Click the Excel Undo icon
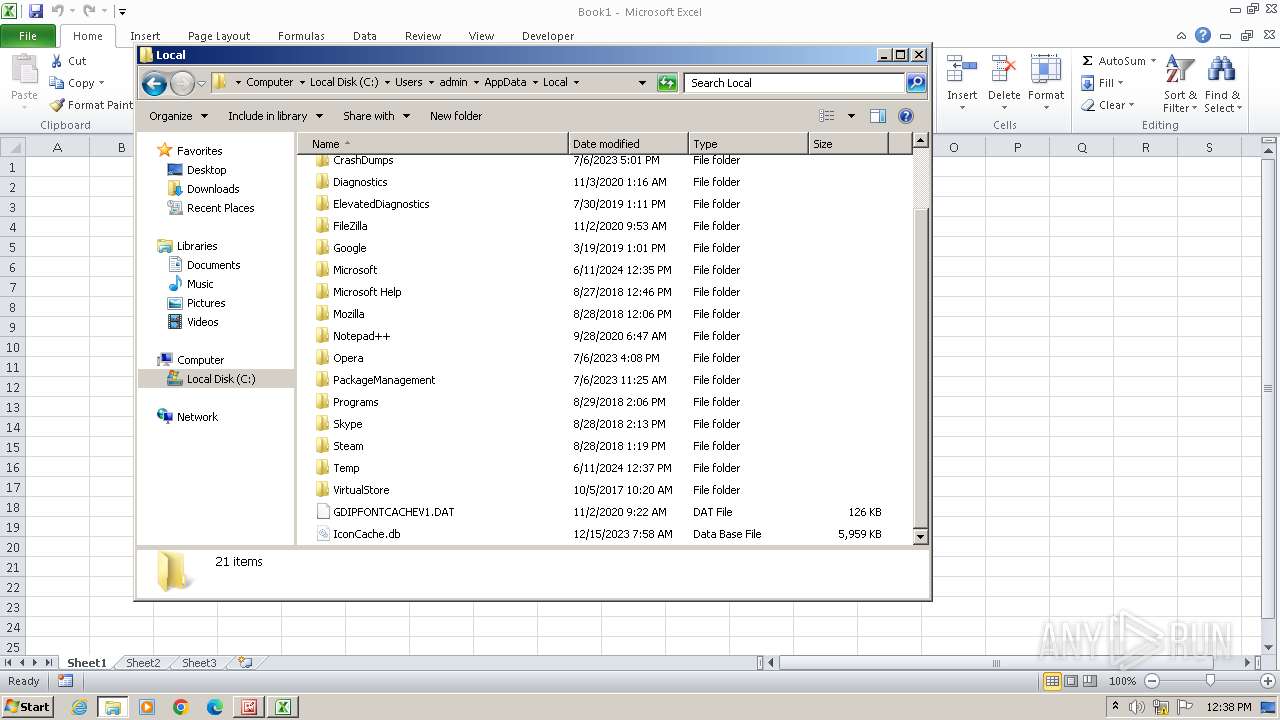 pyautogui.click(x=57, y=11)
